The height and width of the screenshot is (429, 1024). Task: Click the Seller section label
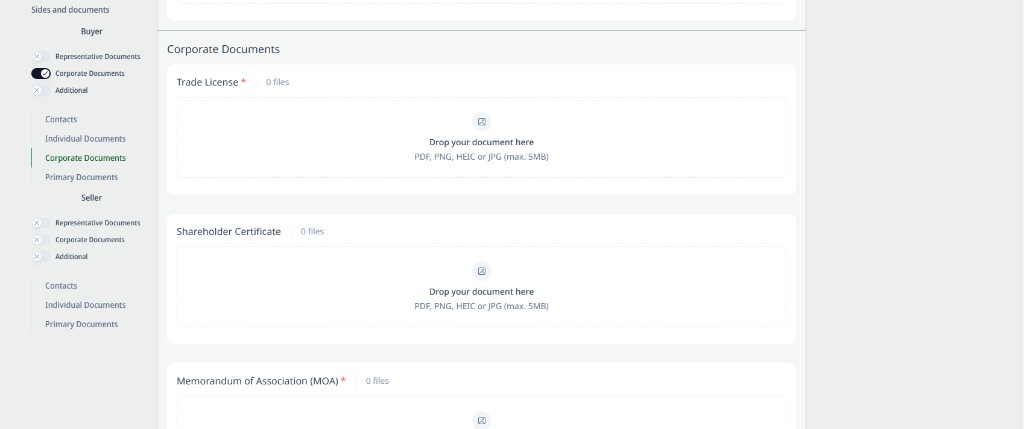pos(91,198)
